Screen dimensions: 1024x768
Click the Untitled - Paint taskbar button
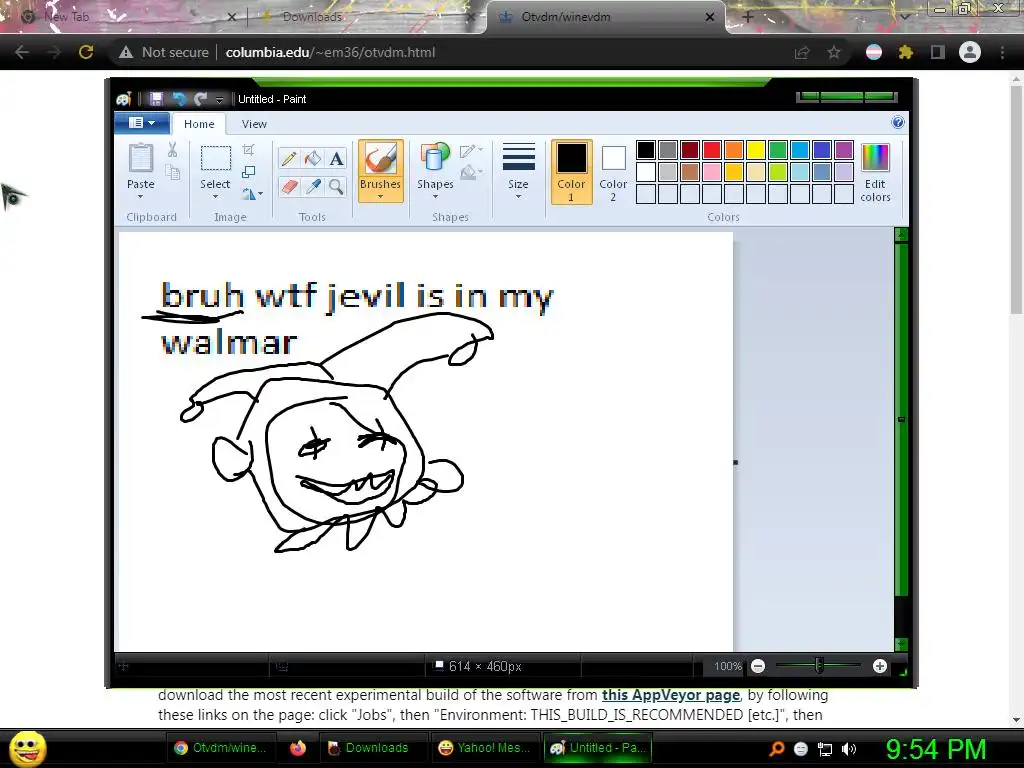(x=598, y=748)
